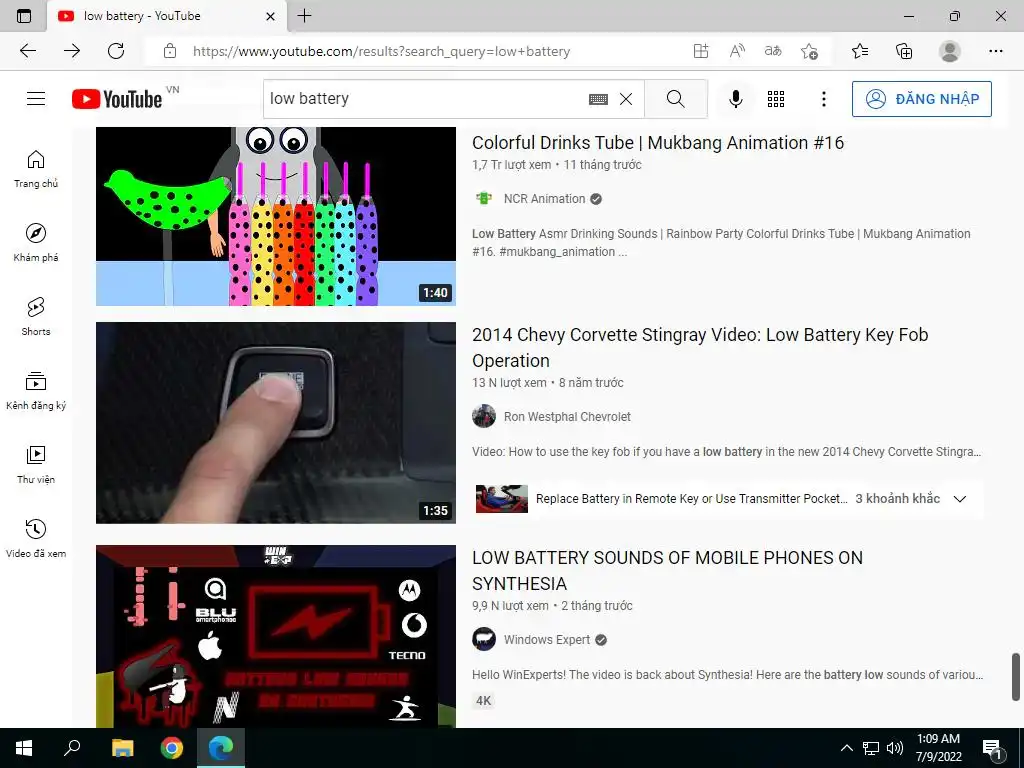1024x768 pixels.
Task: Open the Low Battery Sounds Synthesia thumbnail
Action: pos(276,636)
